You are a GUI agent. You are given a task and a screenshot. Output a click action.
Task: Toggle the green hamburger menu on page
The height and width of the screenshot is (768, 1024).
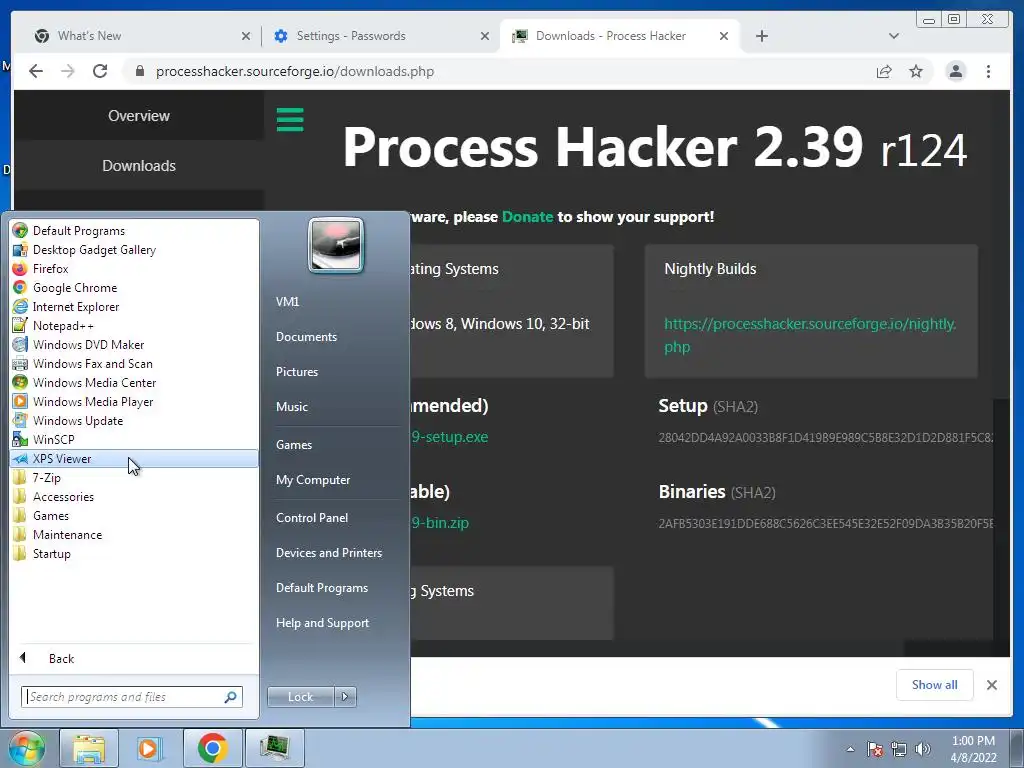click(x=290, y=120)
